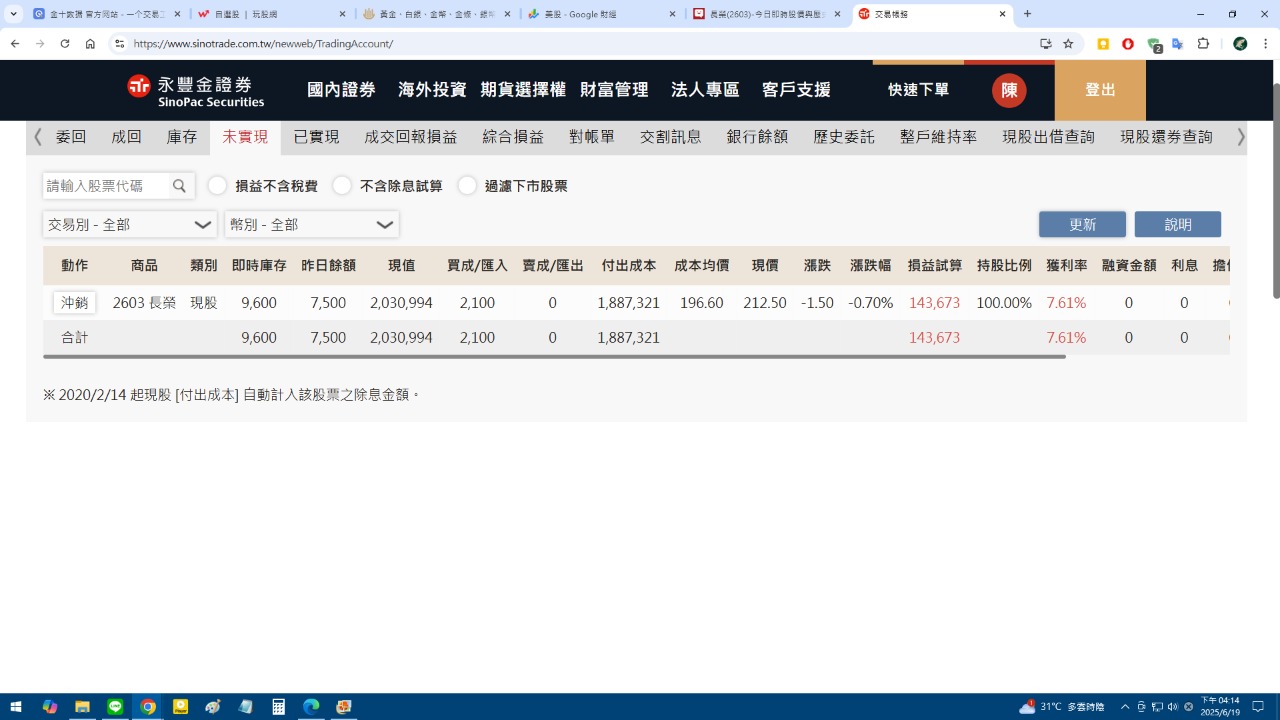Open the 國內證券 navigation menu
The image size is (1280, 720).
click(341, 90)
